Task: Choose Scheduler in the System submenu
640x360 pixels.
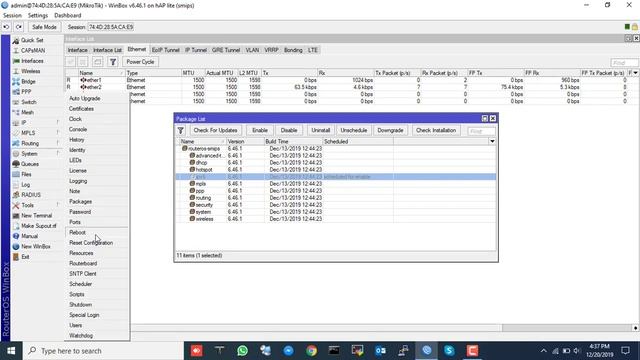Action: (80, 284)
